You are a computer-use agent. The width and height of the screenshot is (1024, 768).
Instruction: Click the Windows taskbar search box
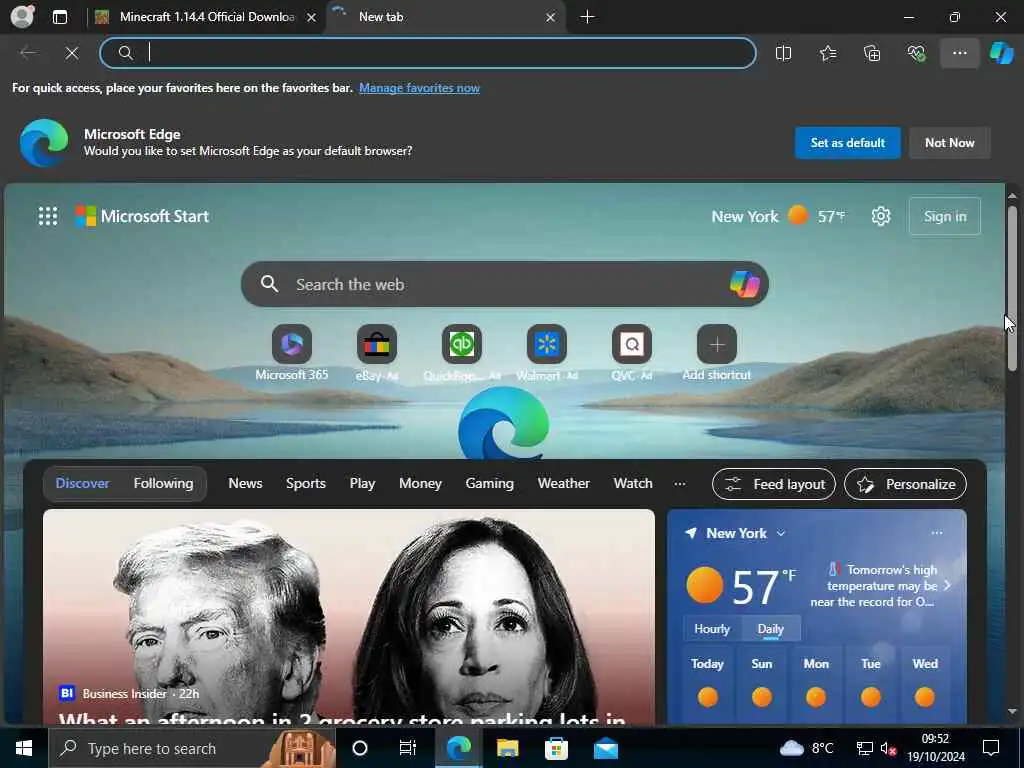pos(192,748)
